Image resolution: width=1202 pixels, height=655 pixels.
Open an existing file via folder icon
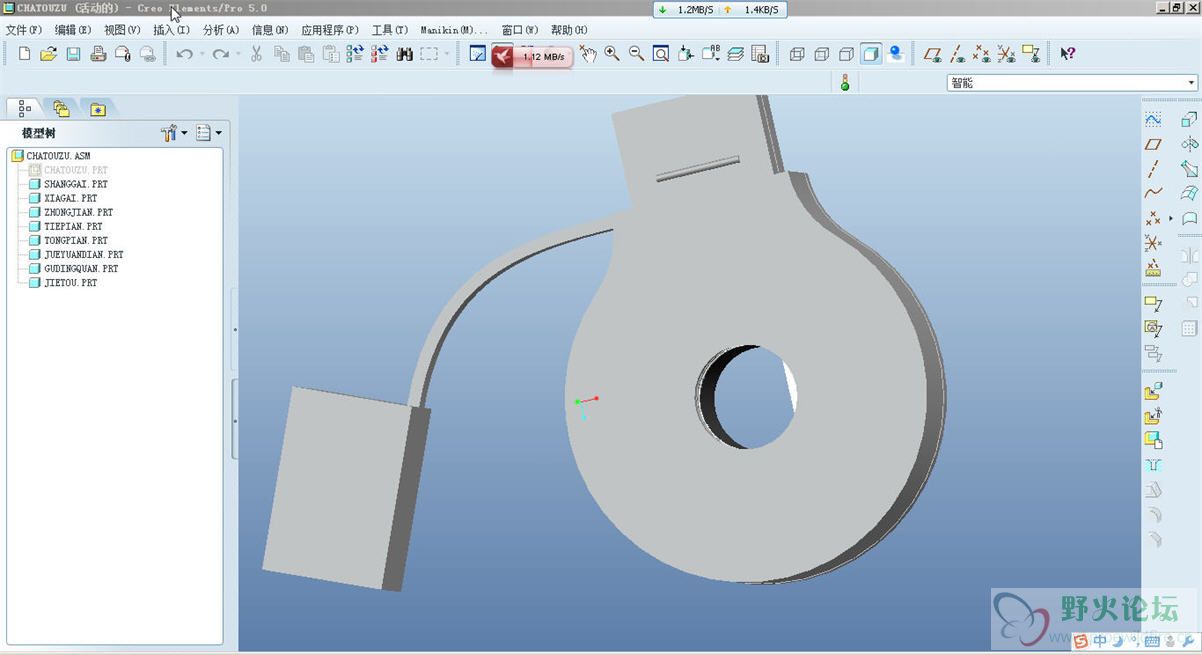tap(49, 54)
